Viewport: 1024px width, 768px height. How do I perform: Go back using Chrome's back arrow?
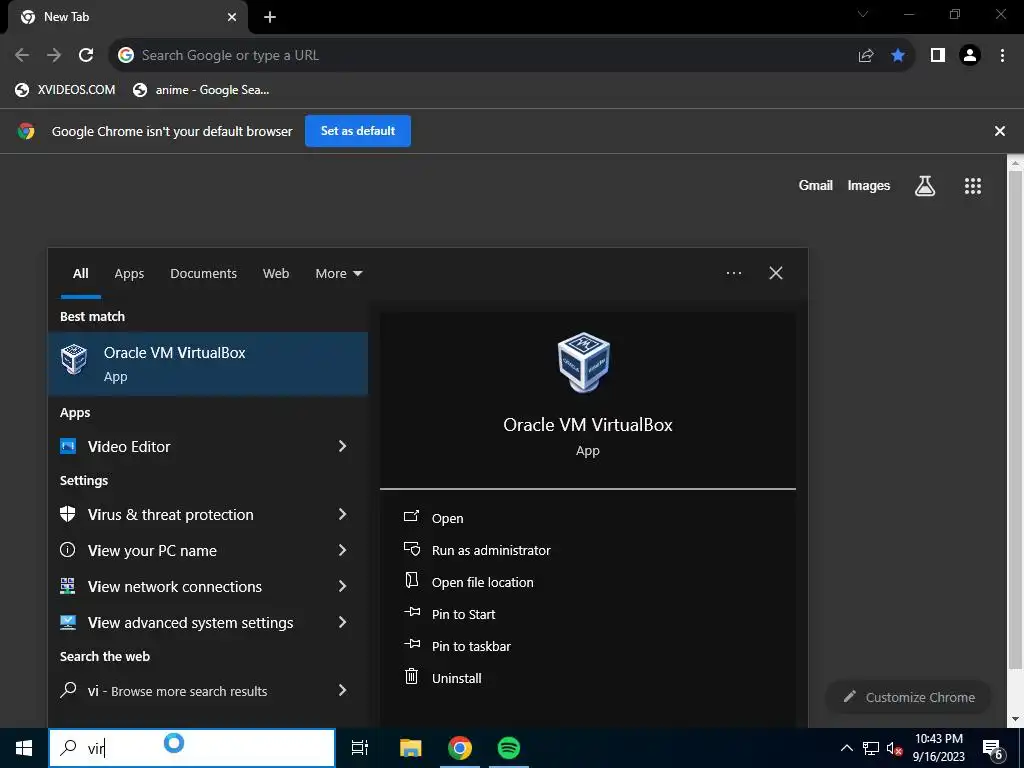[22, 55]
